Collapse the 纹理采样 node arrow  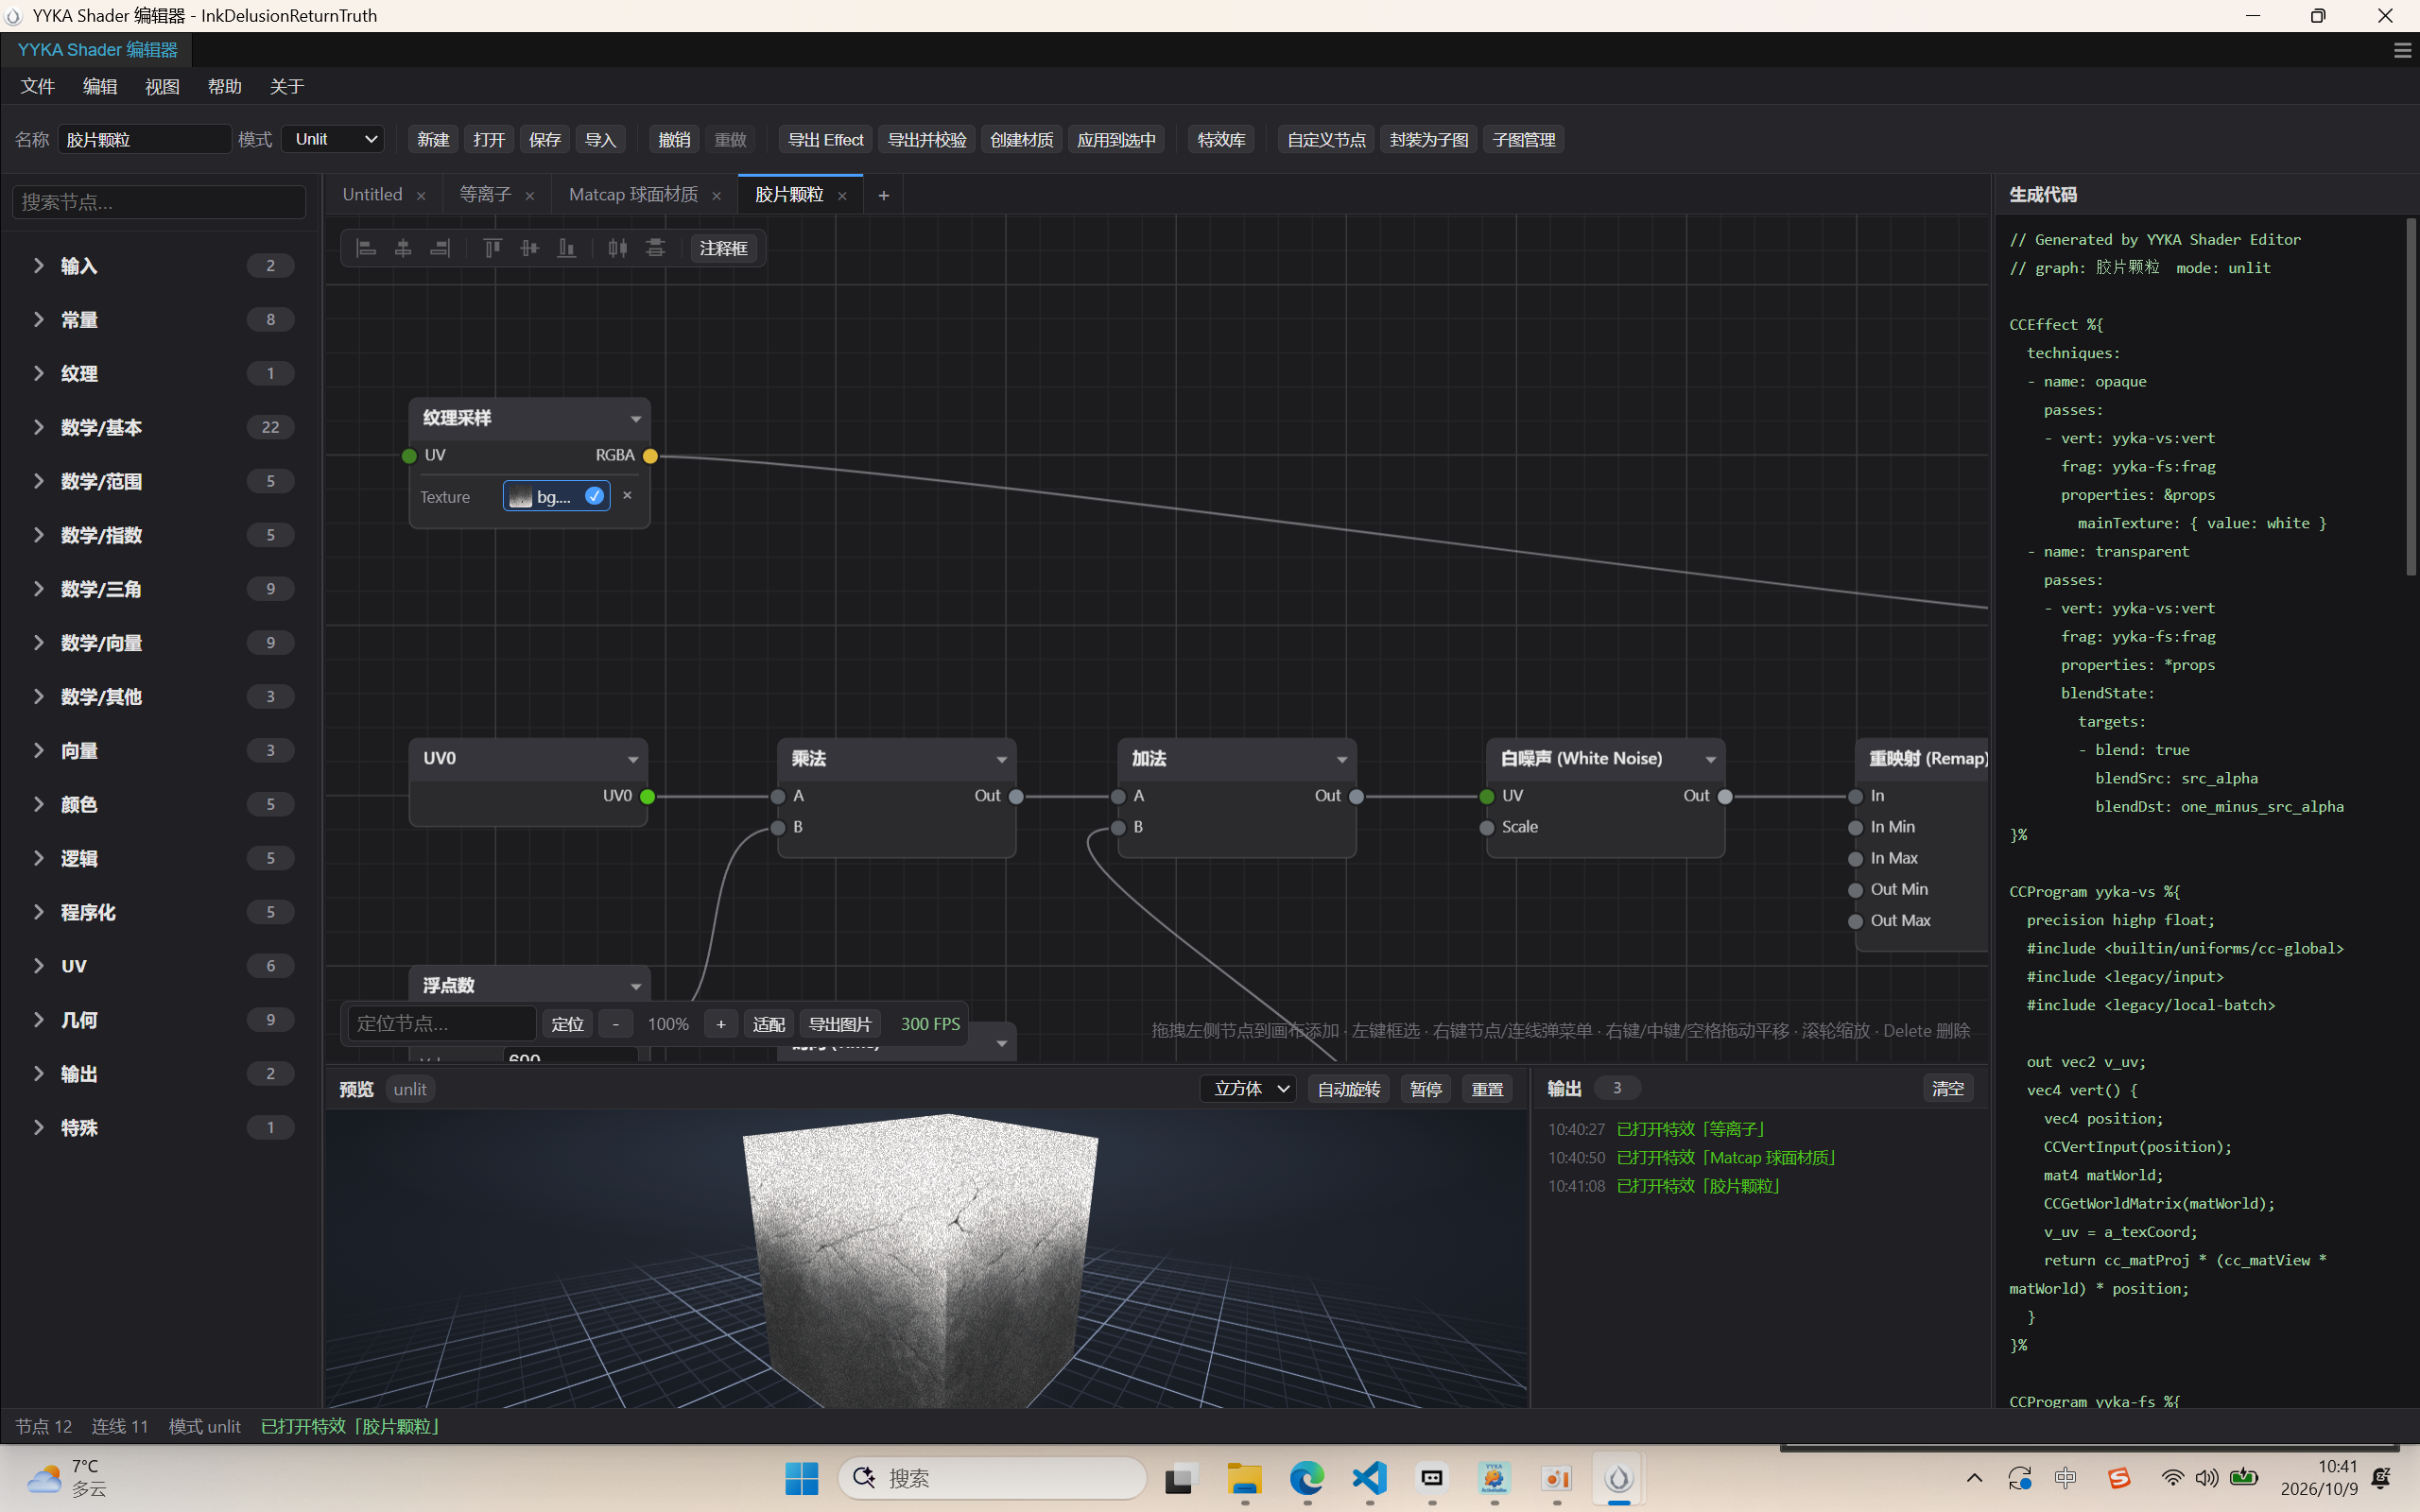click(635, 419)
